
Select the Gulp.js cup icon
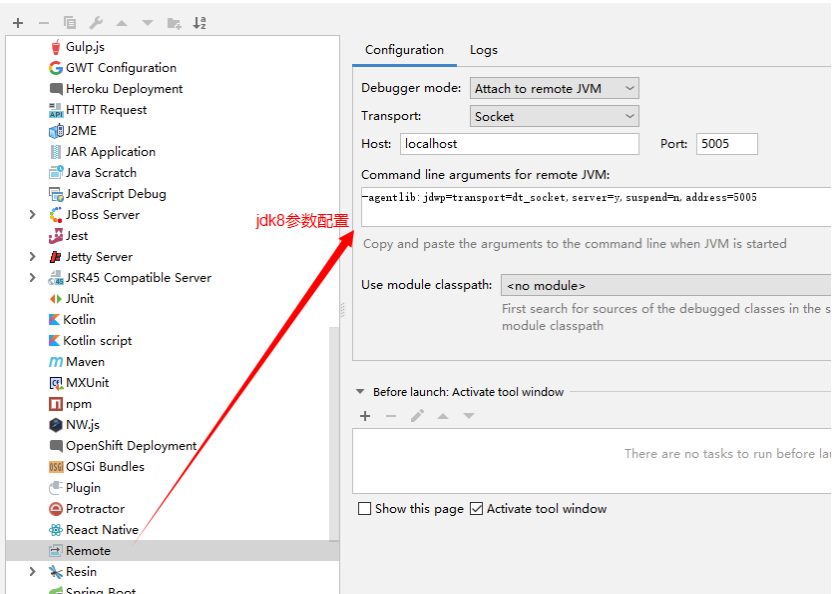tap(56, 47)
